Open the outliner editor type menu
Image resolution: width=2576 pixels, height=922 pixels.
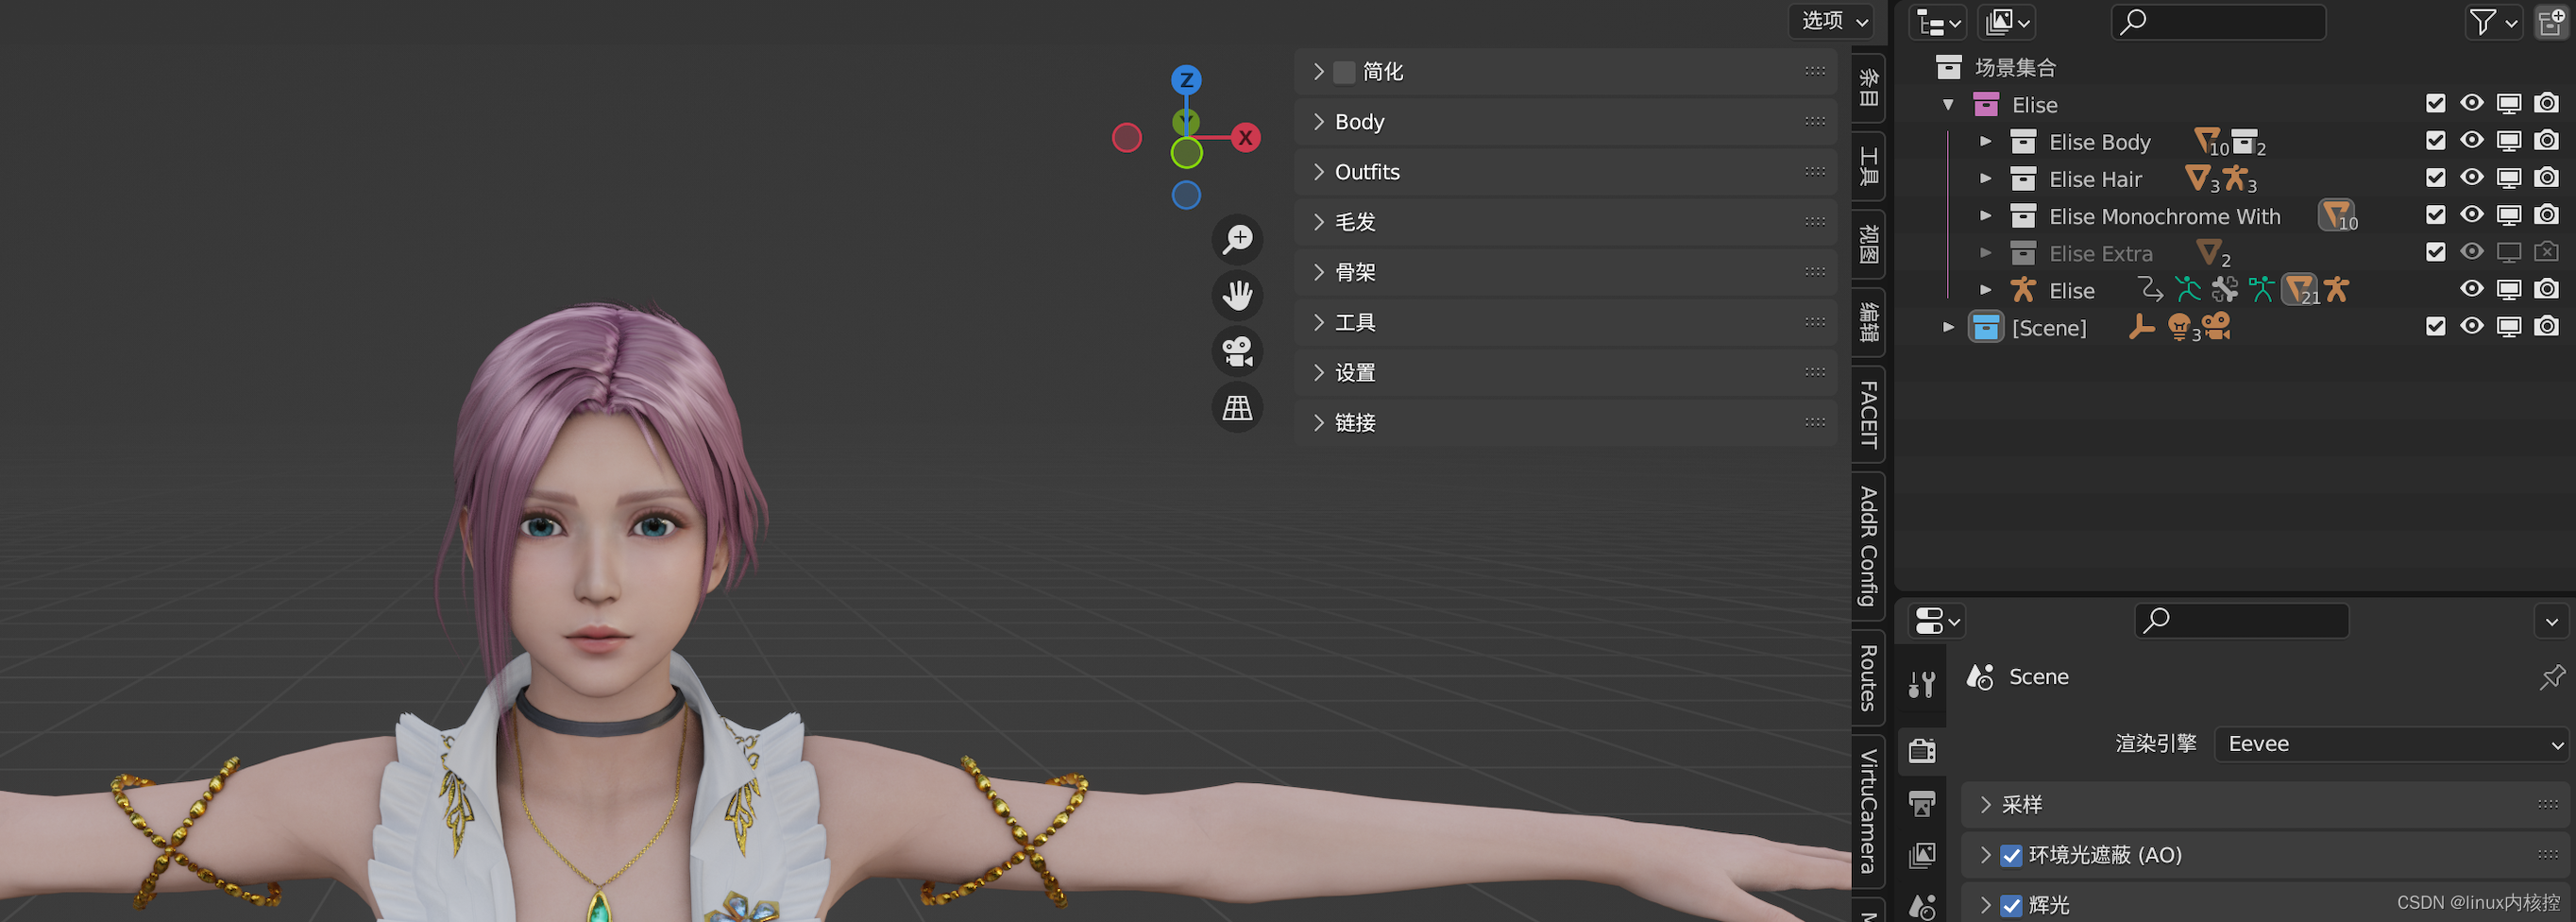[1937, 22]
